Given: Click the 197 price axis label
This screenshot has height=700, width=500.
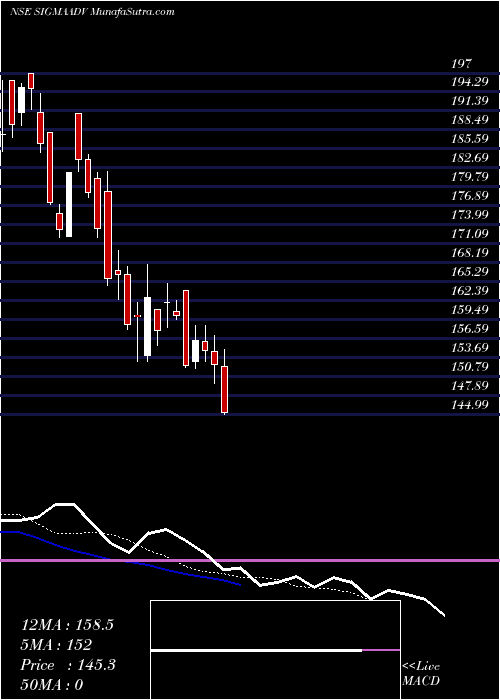Looking at the screenshot, I should 461,63.
